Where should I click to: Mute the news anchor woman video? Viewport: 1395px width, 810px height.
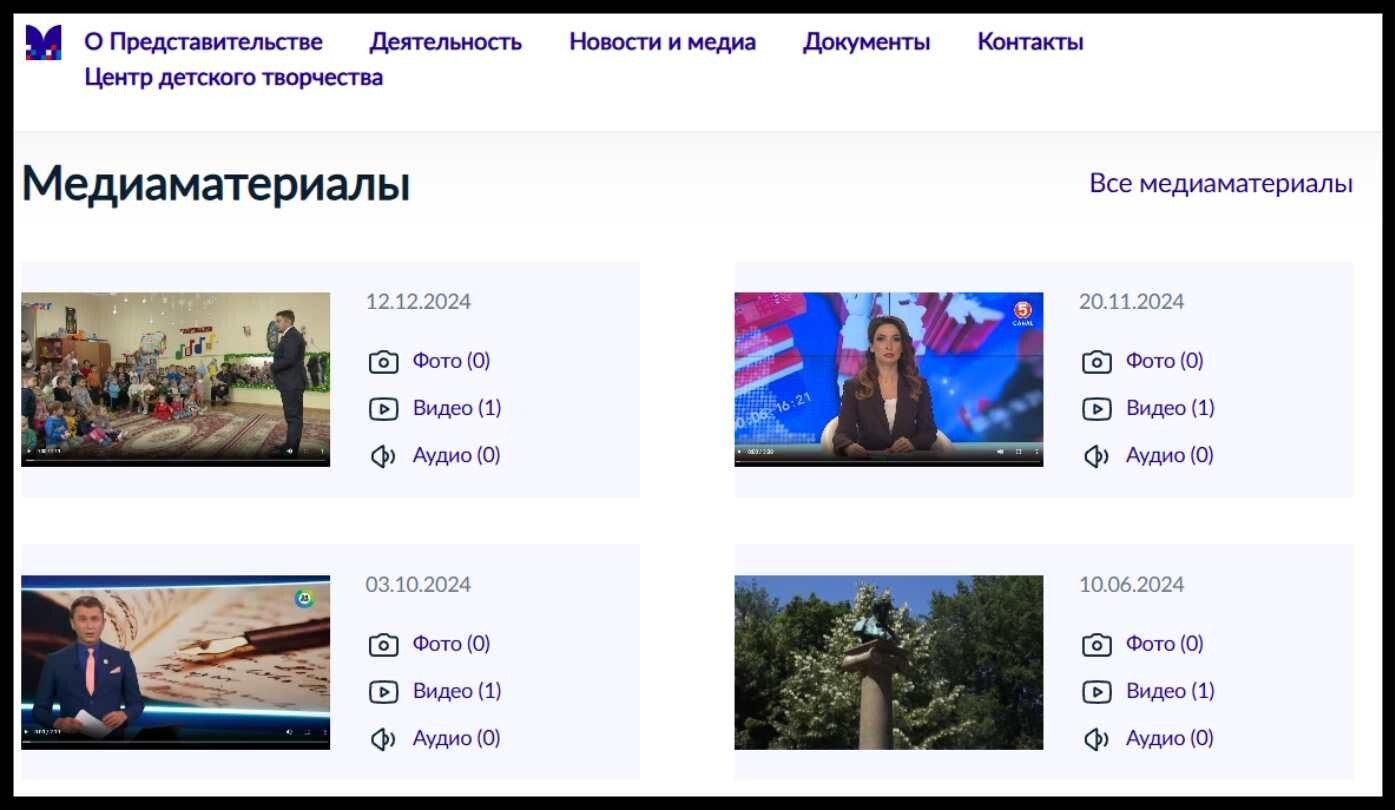pos(1000,452)
